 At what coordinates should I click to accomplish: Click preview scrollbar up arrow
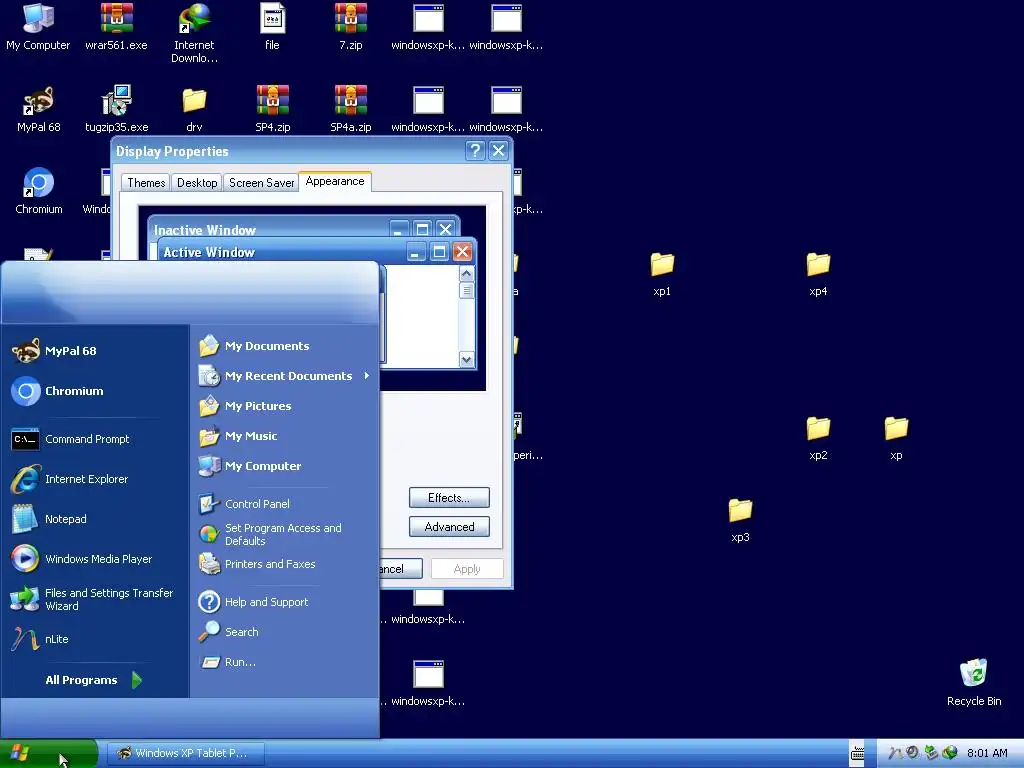(466, 274)
